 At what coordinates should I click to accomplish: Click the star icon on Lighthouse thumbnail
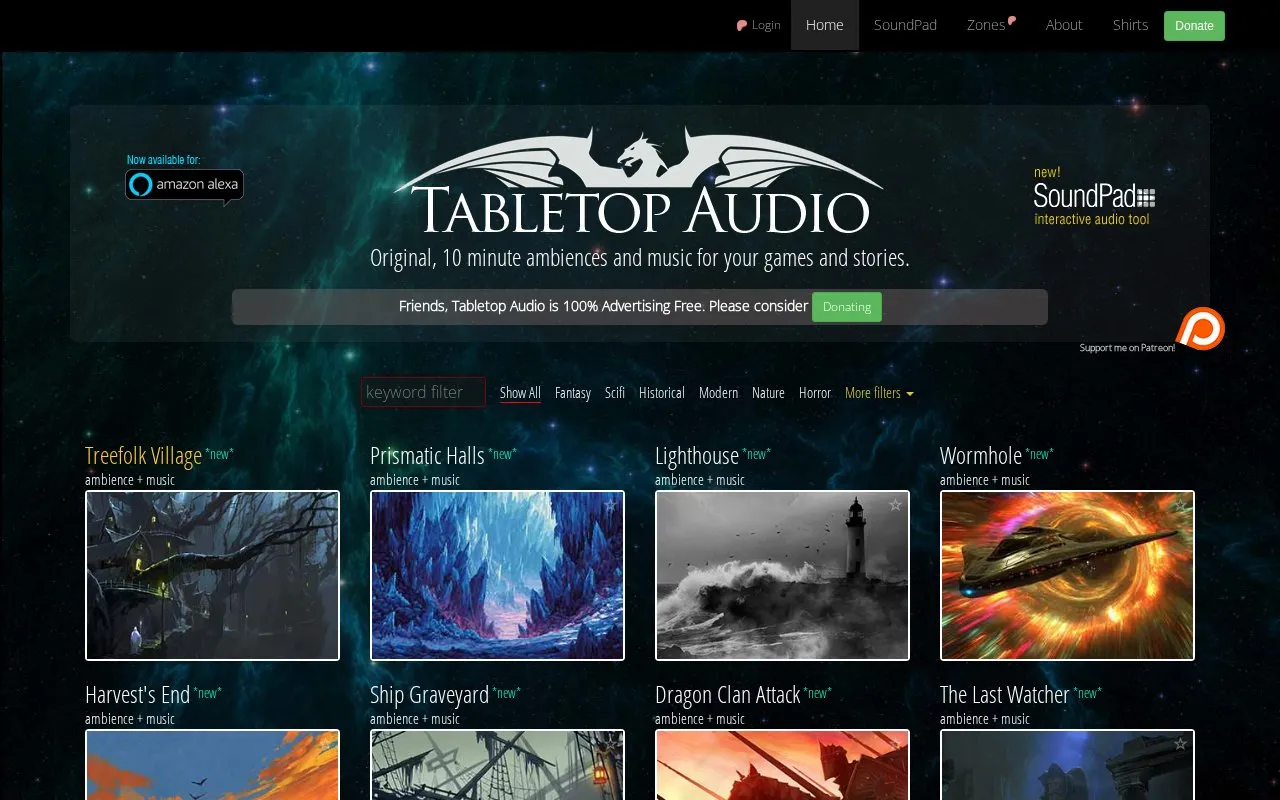[895, 505]
